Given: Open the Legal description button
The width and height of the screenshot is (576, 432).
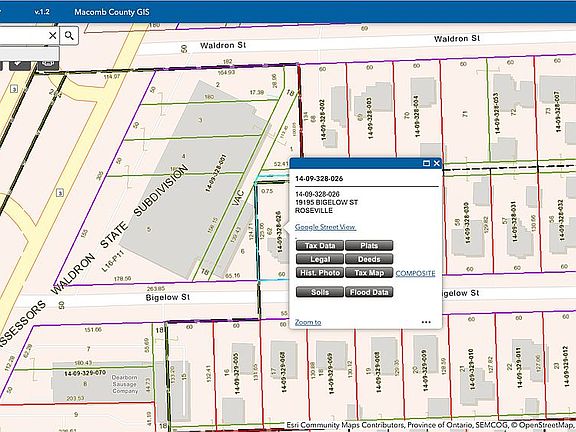Looking at the screenshot, I should pos(320,259).
